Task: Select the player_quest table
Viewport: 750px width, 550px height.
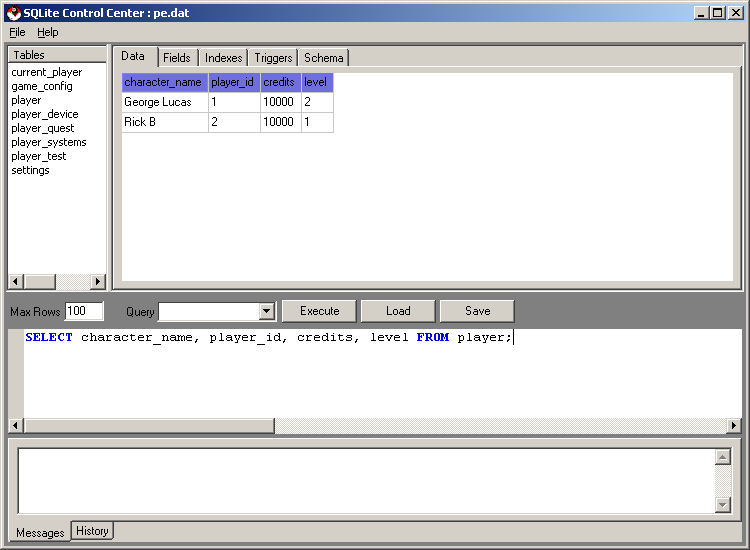Action: [42, 128]
